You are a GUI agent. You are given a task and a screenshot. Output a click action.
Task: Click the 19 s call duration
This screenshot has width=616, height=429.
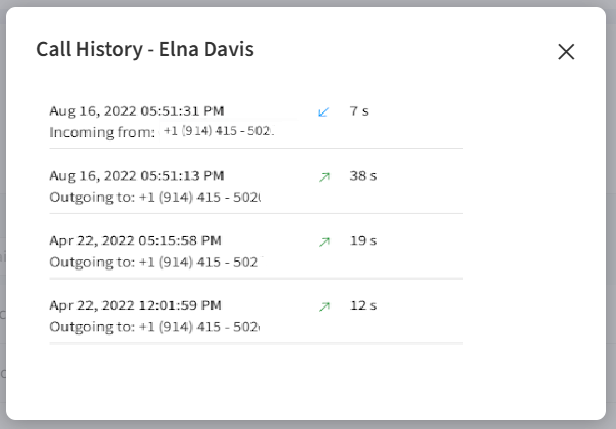coord(363,241)
